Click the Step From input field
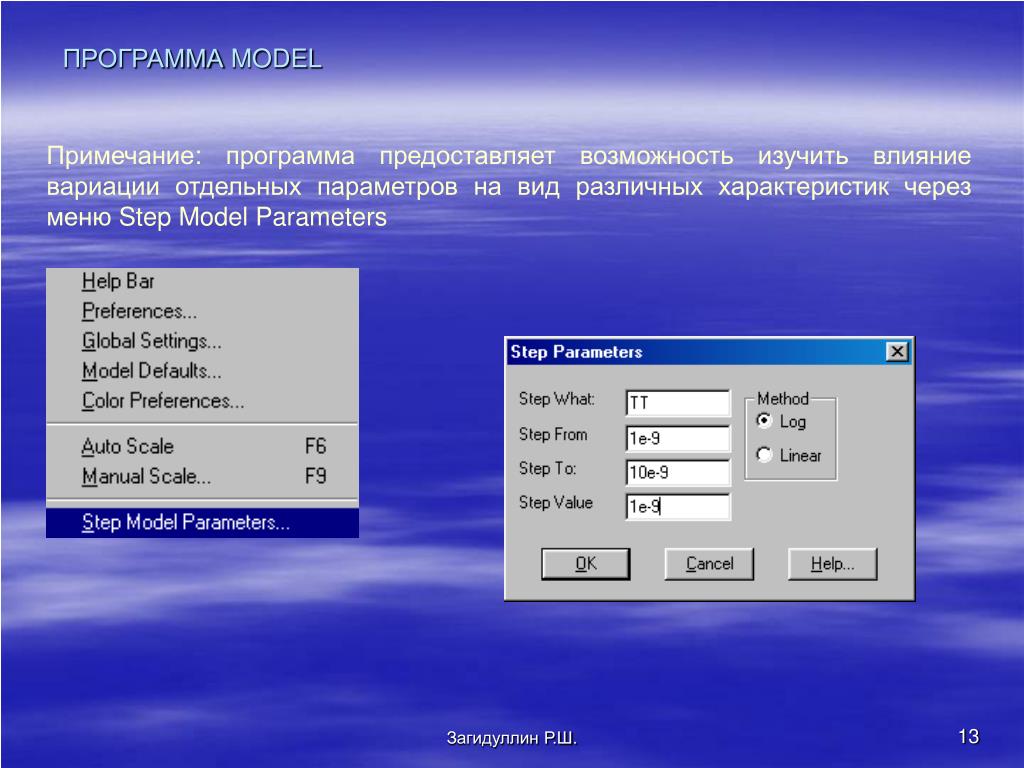Viewport: 1024px width, 768px height. (x=678, y=438)
